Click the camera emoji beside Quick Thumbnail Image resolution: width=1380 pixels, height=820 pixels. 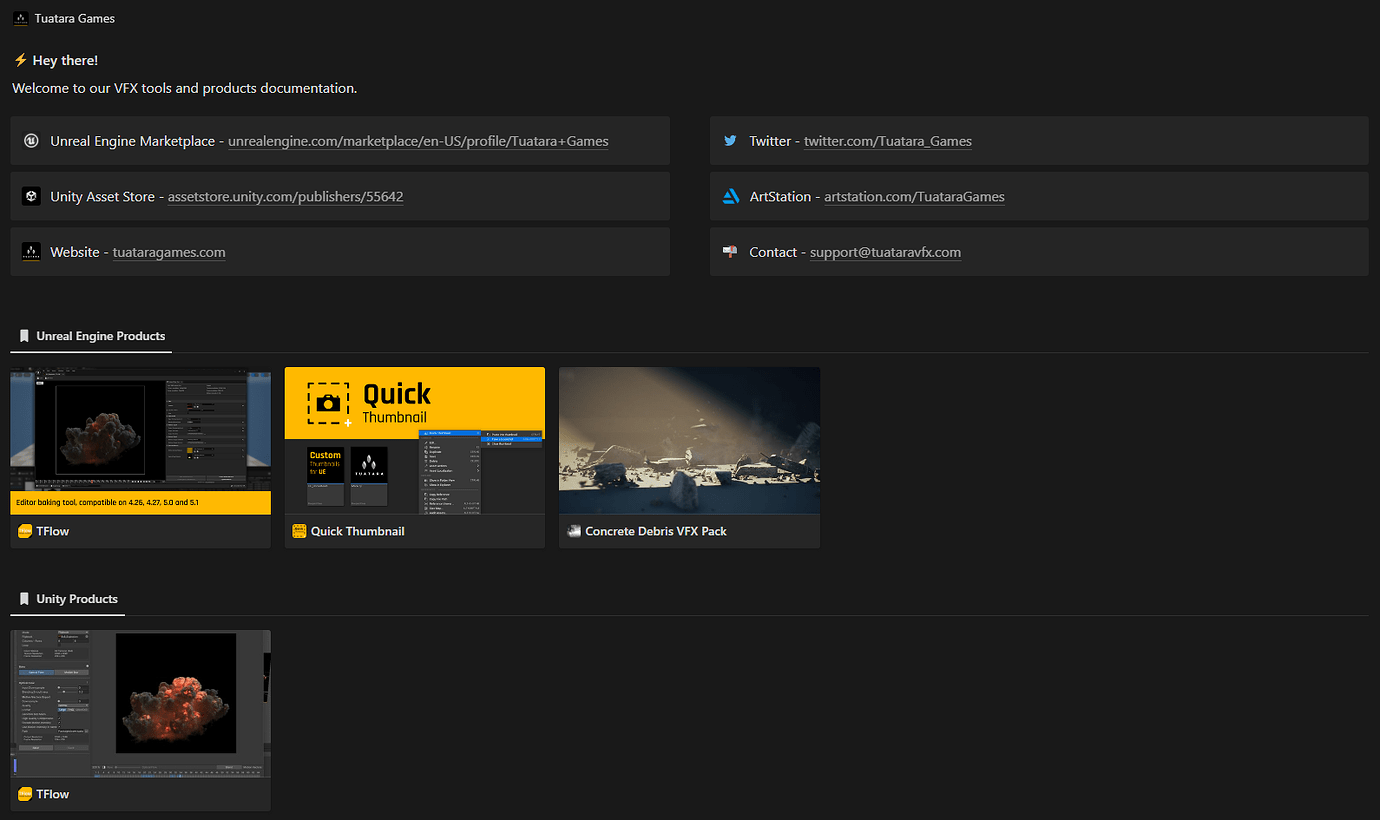298,531
